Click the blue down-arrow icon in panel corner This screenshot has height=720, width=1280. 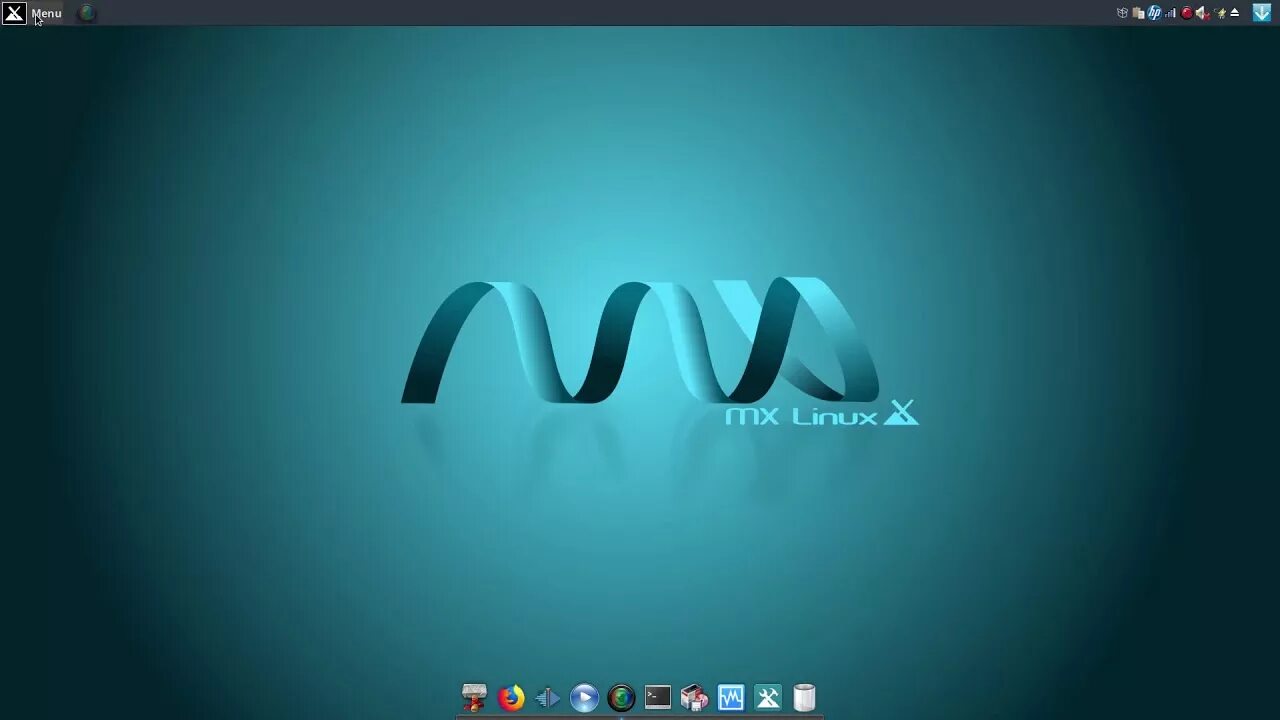tap(1262, 13)
